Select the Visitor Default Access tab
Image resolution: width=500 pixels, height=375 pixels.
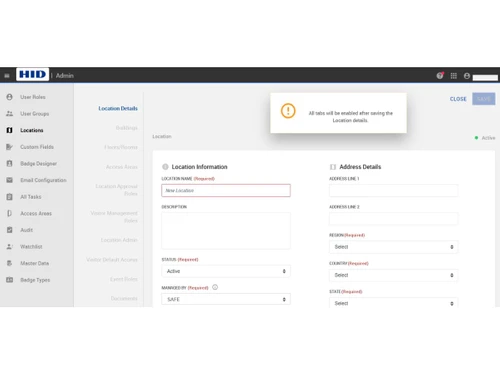[x=112, y=259]
